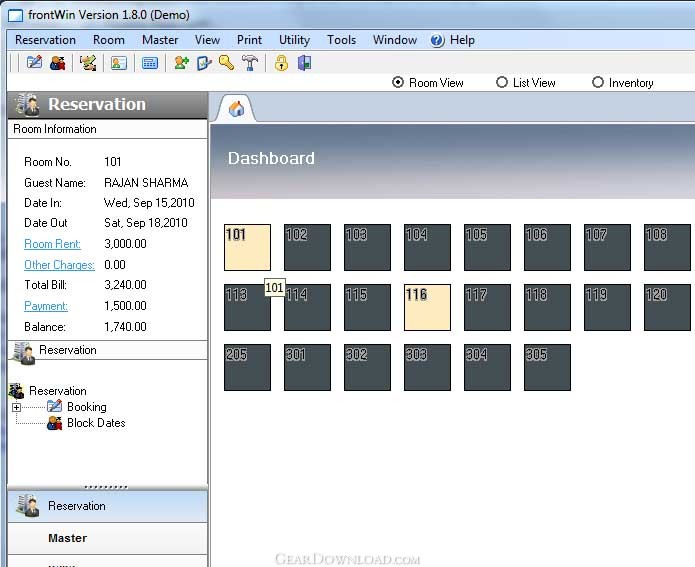Open the Room Rent link
This screenshot has height=567, width=695.
tap(52, 244)
